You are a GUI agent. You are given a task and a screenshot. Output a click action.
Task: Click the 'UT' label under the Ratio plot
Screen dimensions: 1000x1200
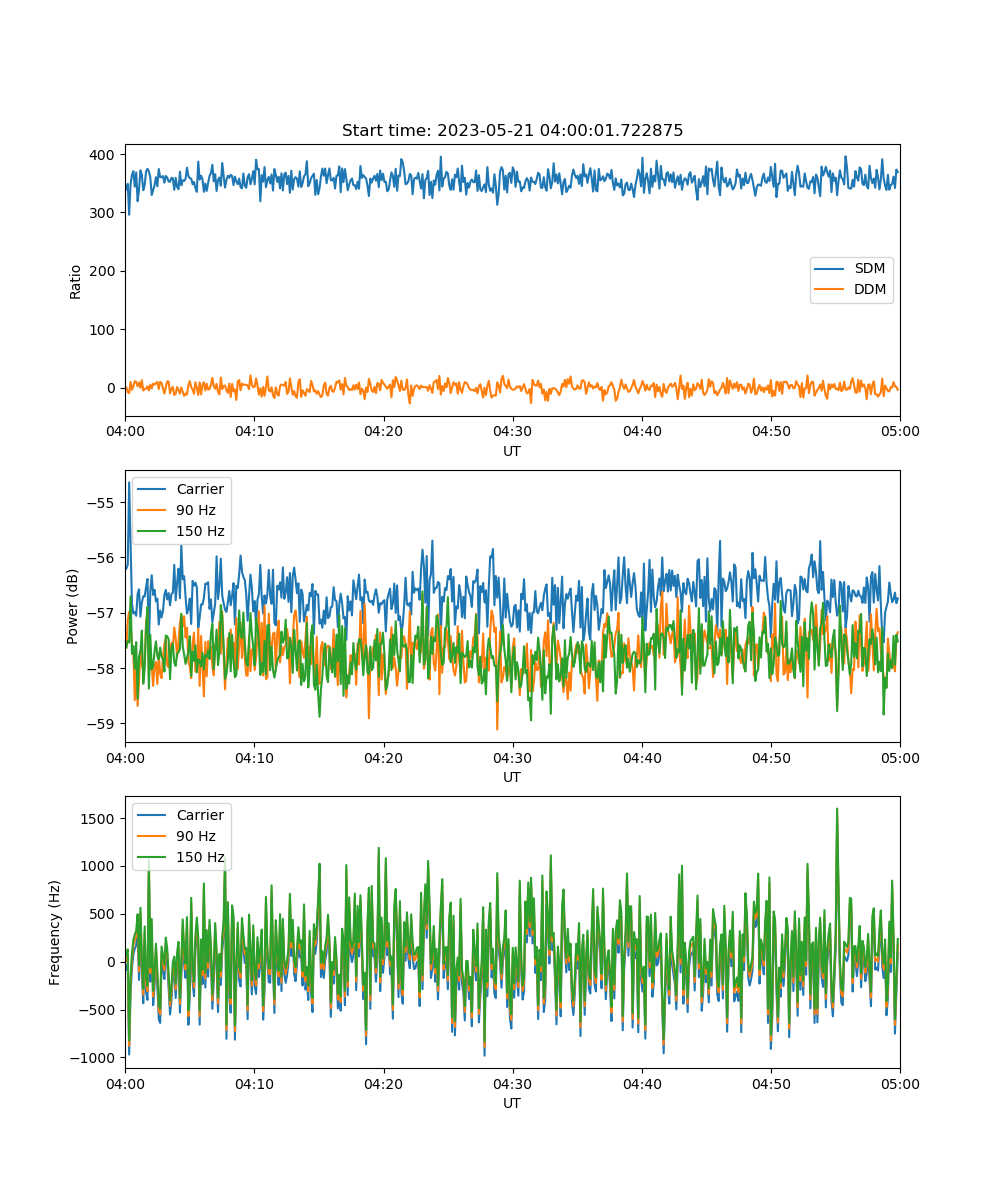tap(512, 451)
